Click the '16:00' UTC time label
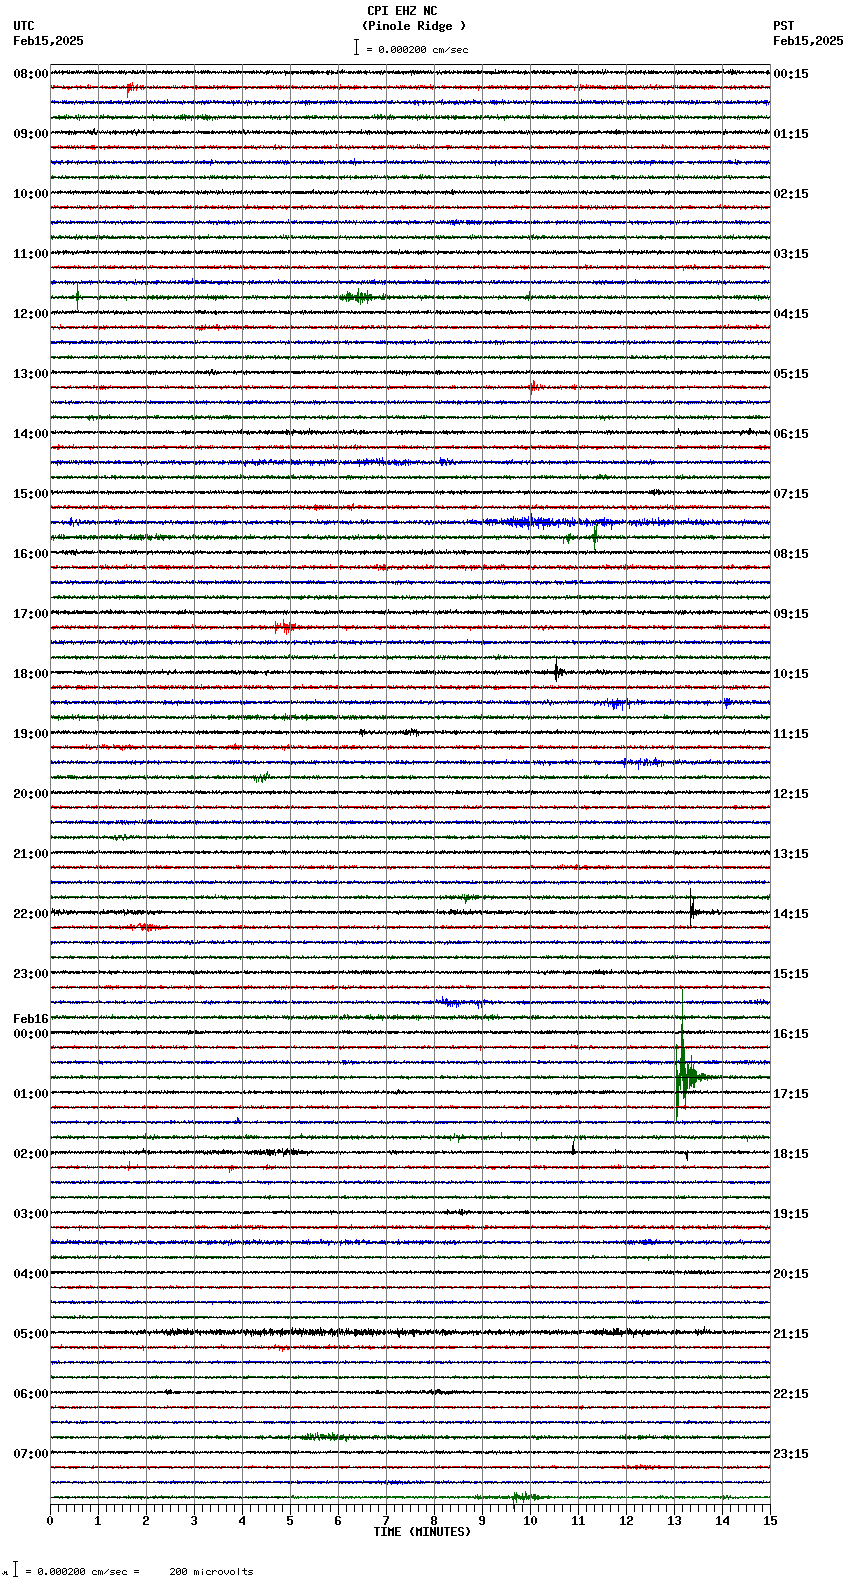Image resolution: width=850 pixels, height=1584 pixels. coord(31,554)
